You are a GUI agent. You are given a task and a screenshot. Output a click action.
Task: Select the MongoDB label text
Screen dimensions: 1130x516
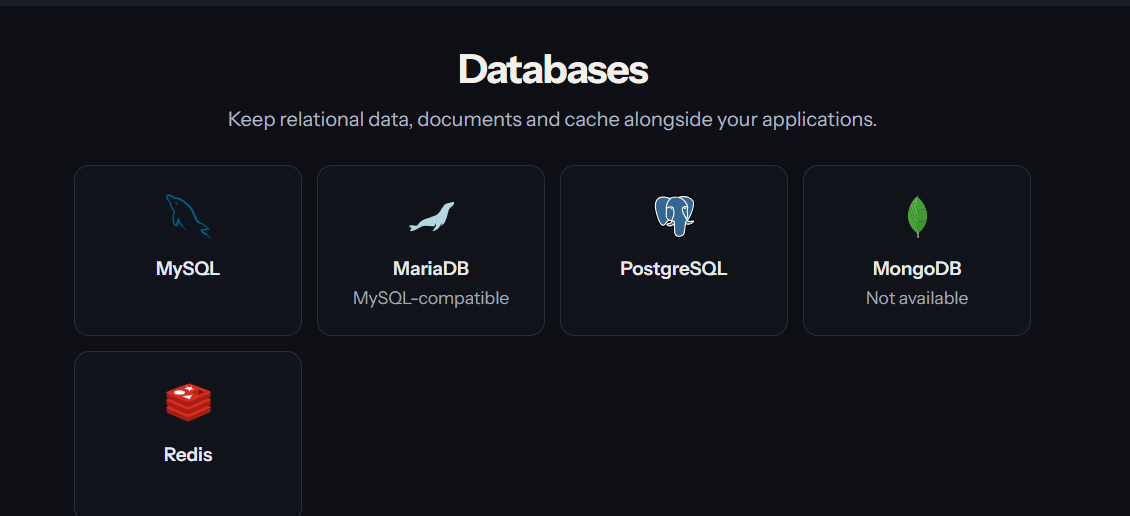pos(917,269)
